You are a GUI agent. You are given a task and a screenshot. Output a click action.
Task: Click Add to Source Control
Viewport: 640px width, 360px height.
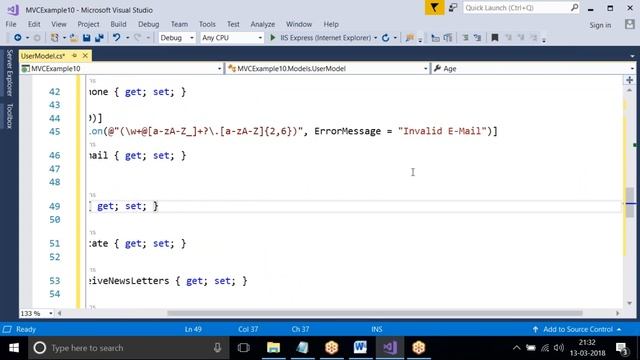pos(578,329)
